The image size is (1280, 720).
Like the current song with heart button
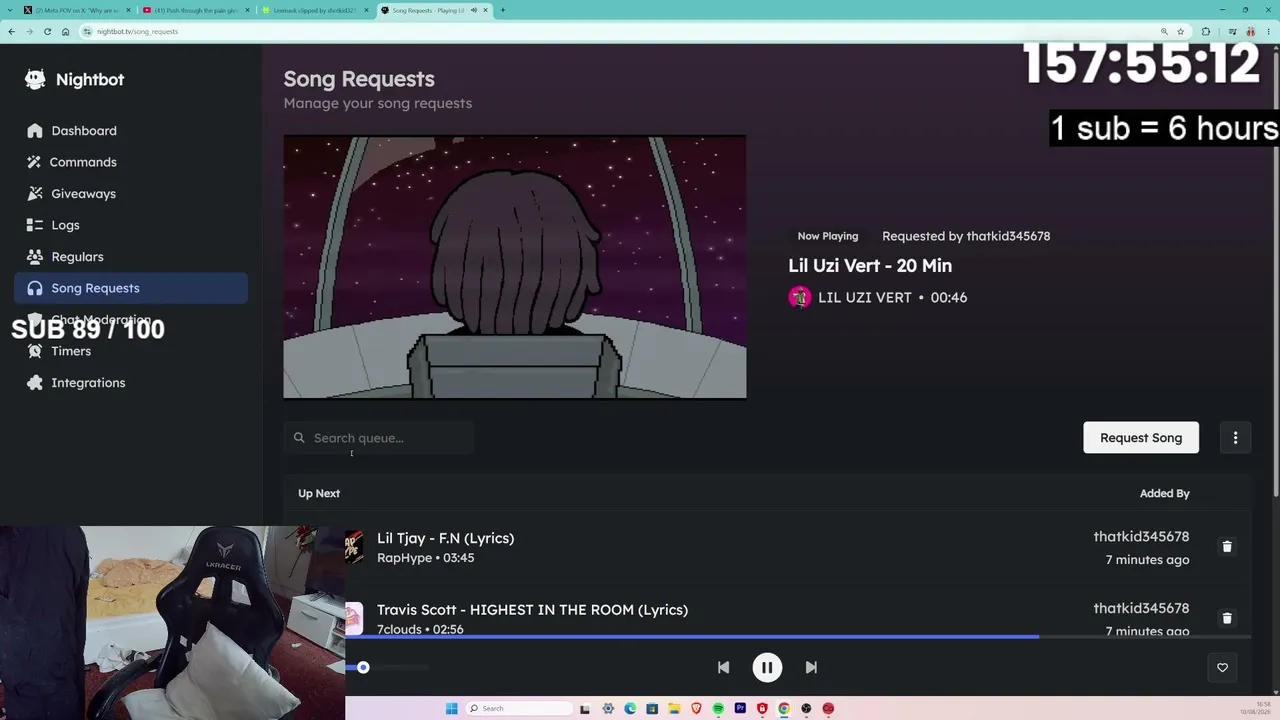[1222, 668]
